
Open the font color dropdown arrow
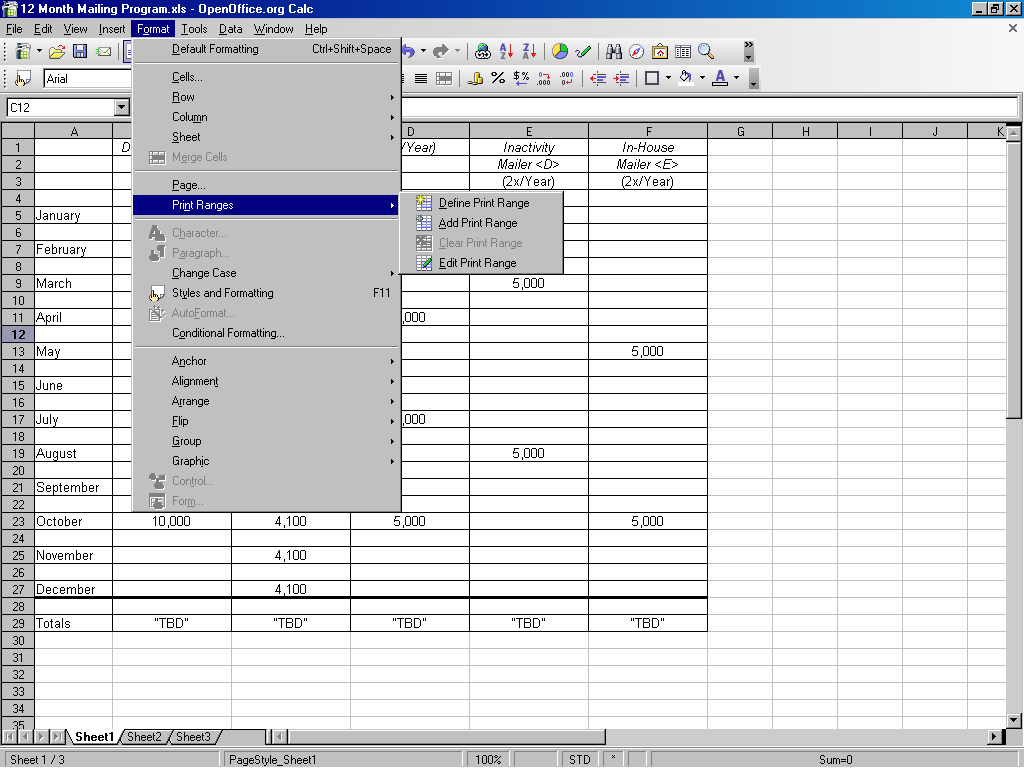[x=737, y=78]
